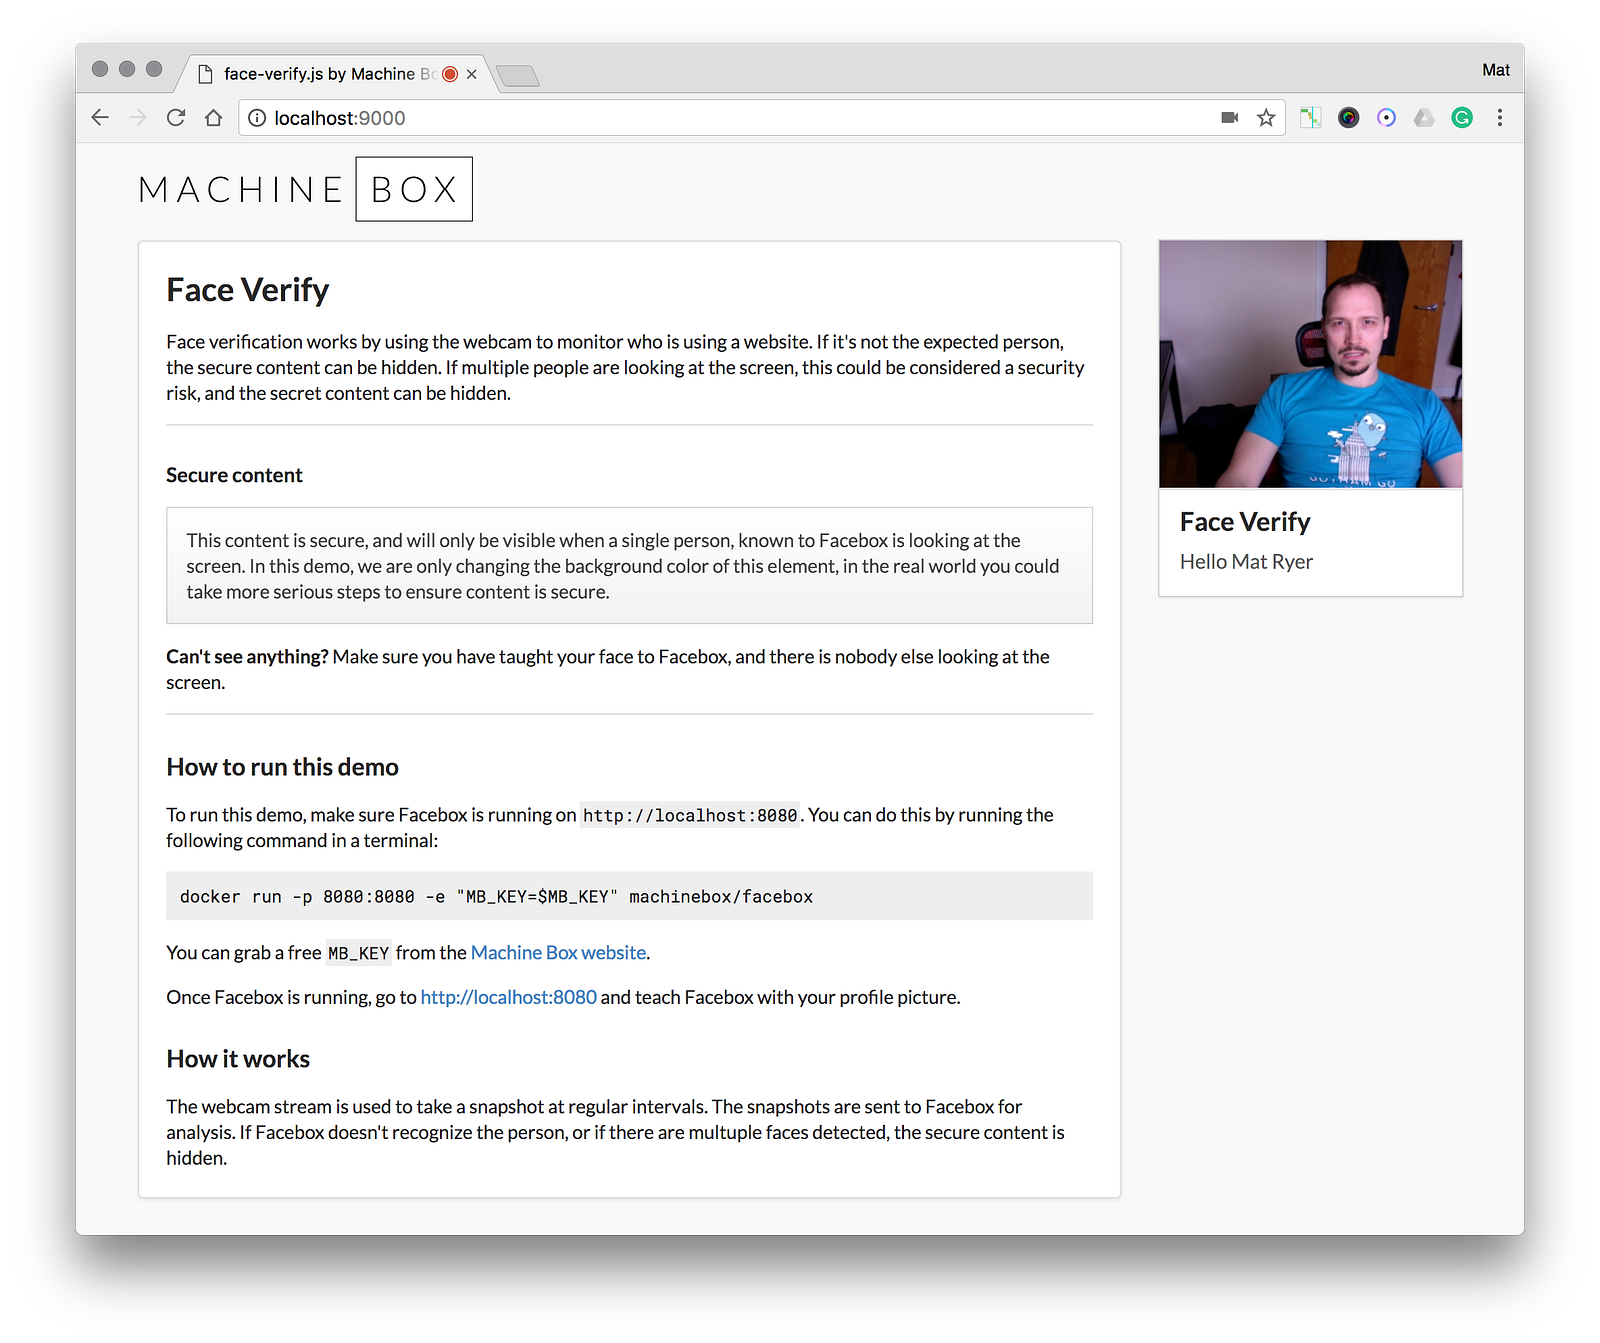Open the green Grammarly extension icon
1600x1343 pixels.
point(1462,118)
